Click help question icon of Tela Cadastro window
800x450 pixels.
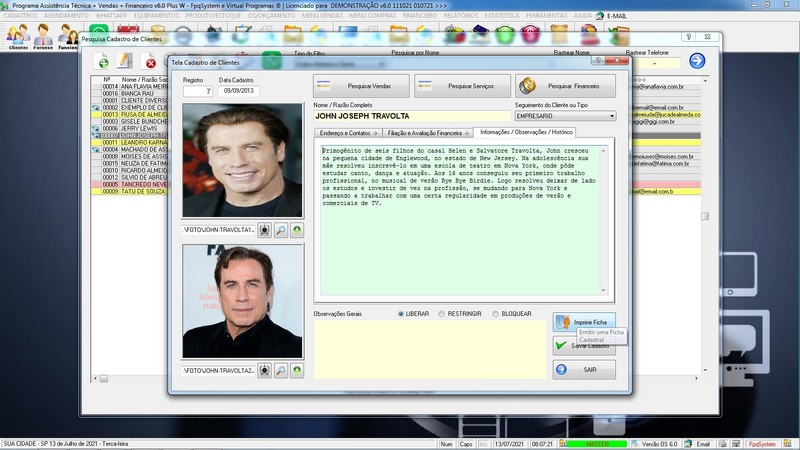599,60
